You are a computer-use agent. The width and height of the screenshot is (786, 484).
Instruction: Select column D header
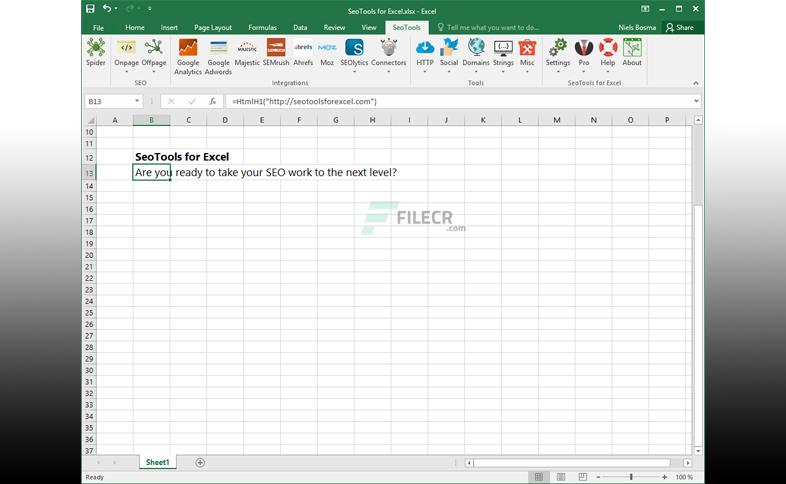click(225, 120)
